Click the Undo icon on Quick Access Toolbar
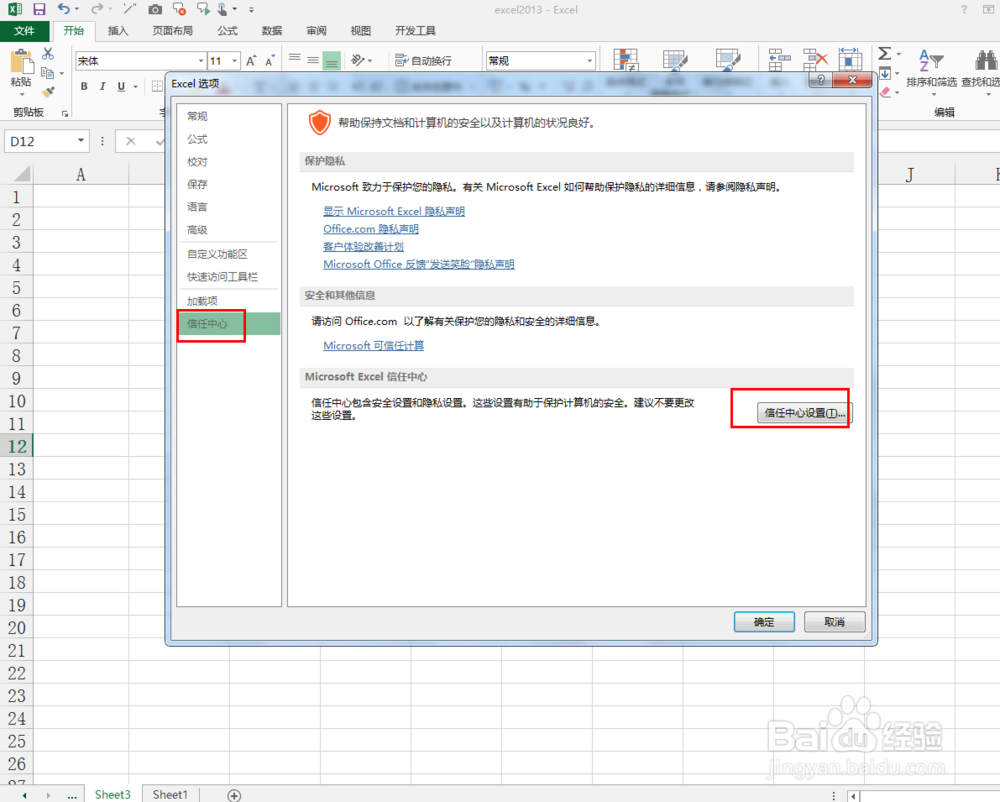This screenshot has width=1000, height=802. coord(62,9)
